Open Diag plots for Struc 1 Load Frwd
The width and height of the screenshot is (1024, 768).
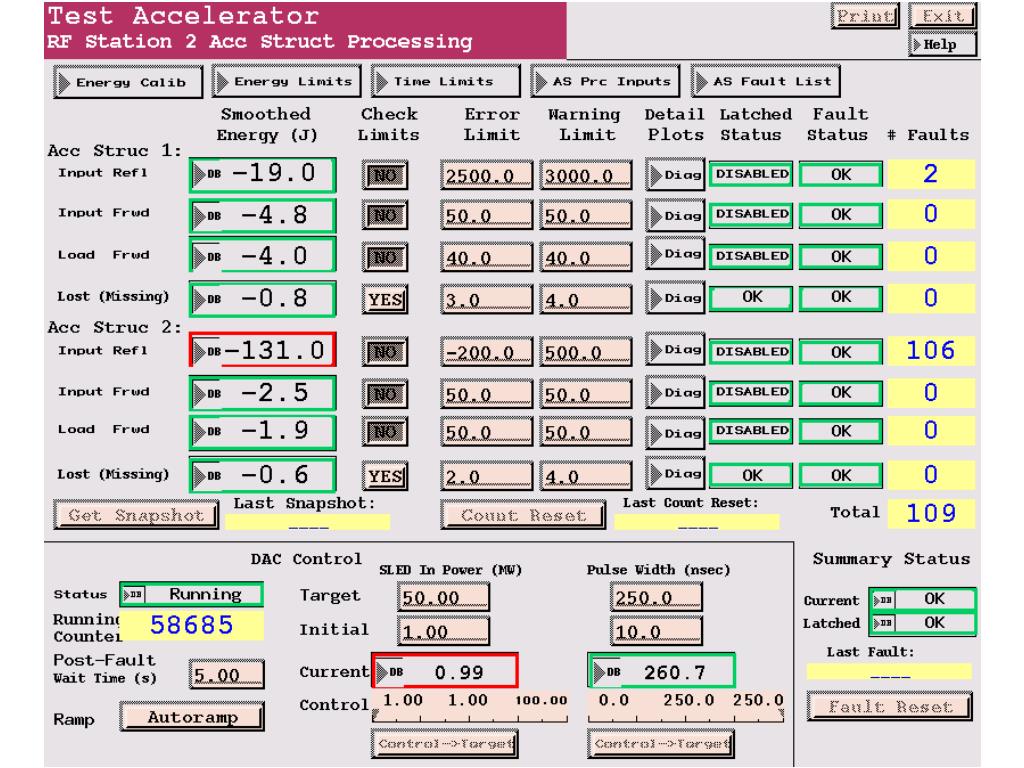pyautogui.click(x=675, y=254)
